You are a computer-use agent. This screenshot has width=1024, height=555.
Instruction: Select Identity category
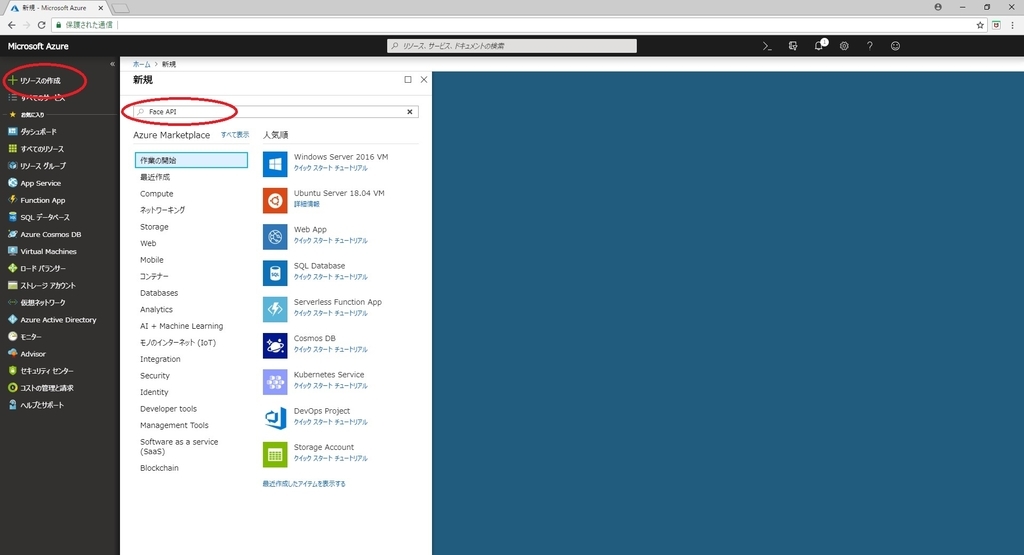pyautogui.click(x=154, y=392)
